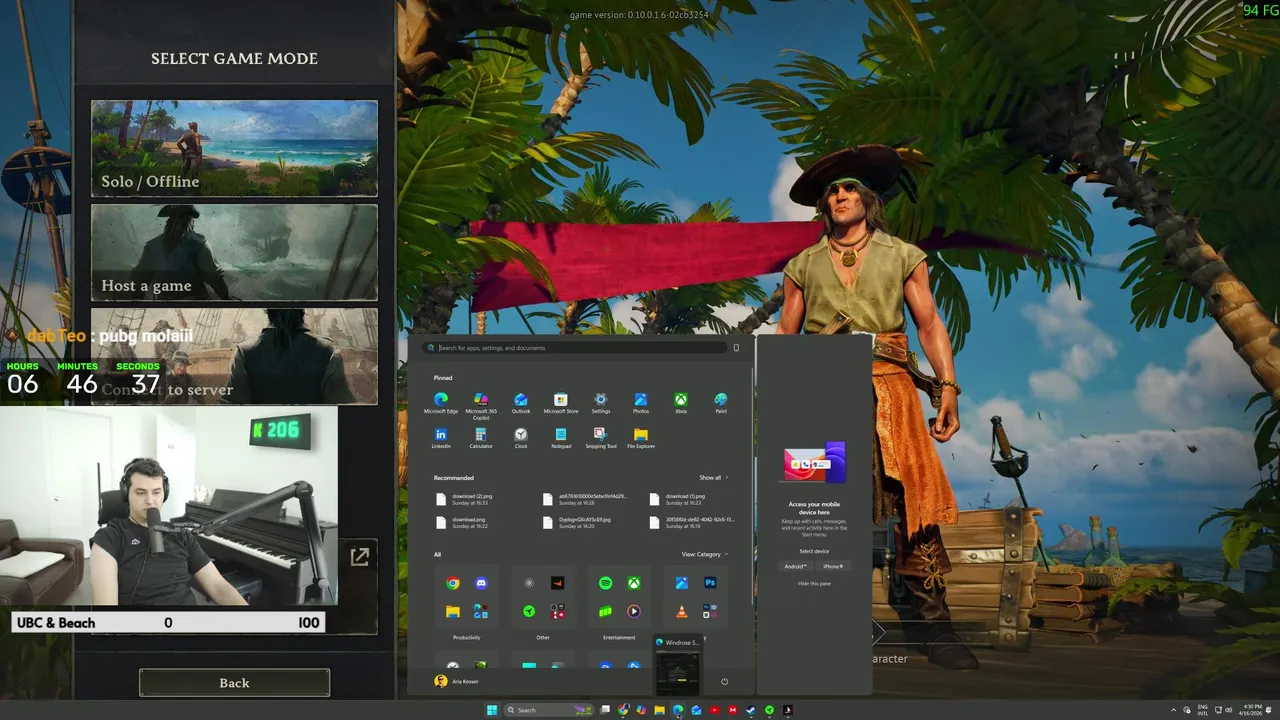Open recommended file DypbgnGXcAYScE9.jpg

(x=576, y=522)
